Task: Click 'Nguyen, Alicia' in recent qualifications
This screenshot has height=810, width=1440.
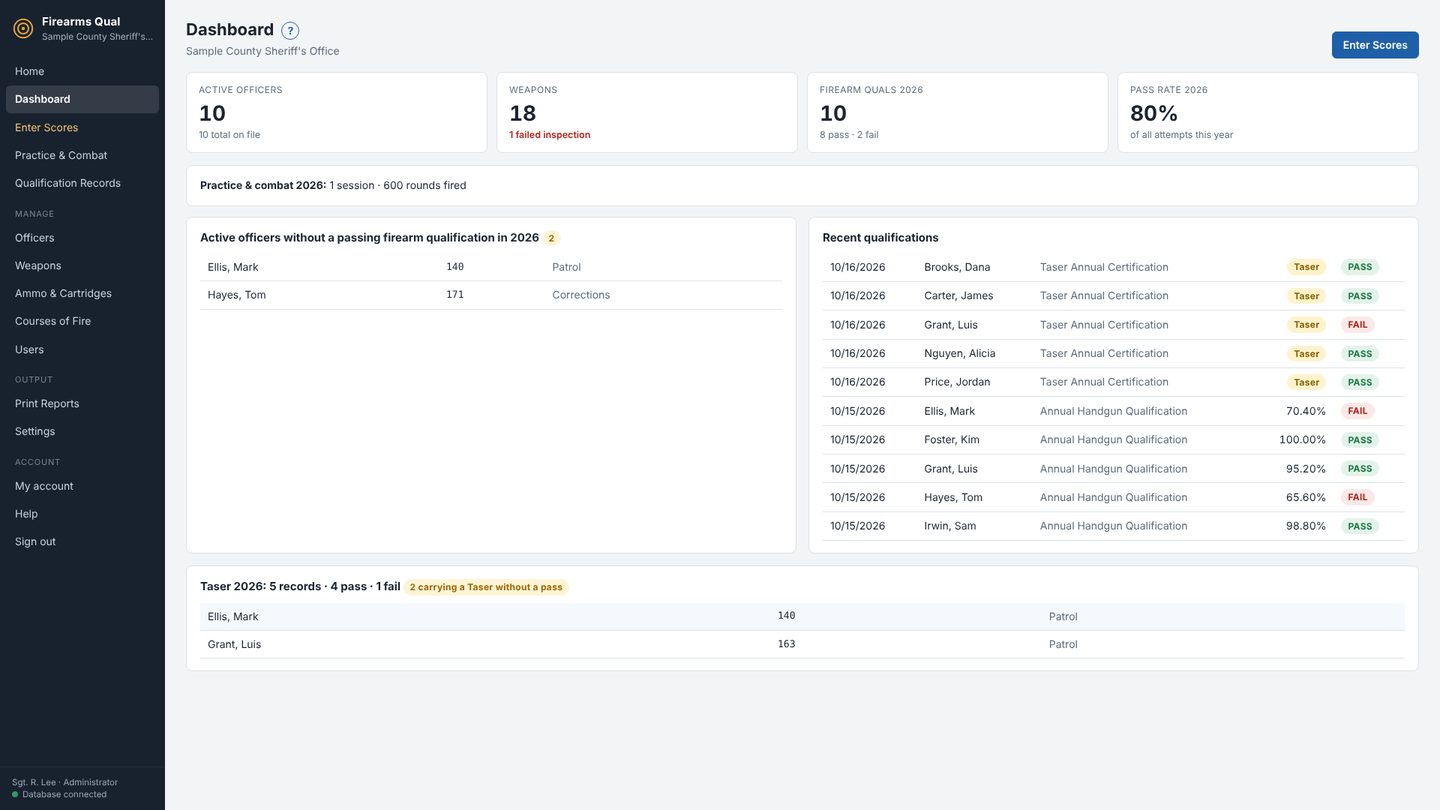Action: [x=960, y=353]
